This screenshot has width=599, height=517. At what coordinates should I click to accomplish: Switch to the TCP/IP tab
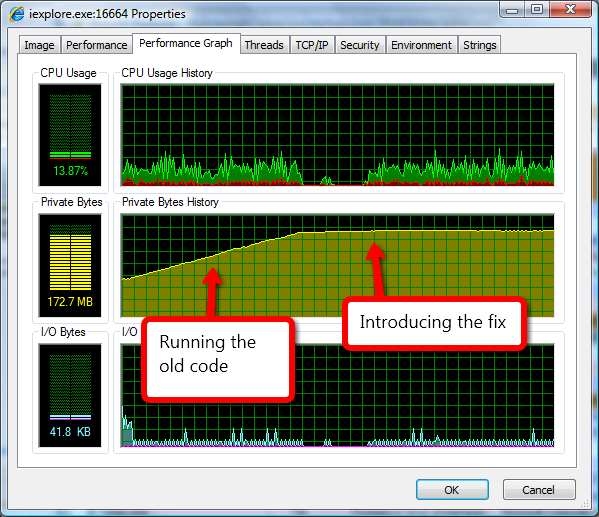[x=312, y=45]
